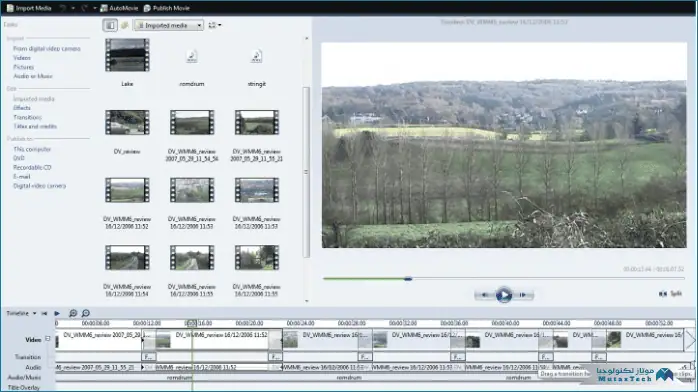Open the Redo history dropdown arrow
This screenshot has width=698, height=392.
click(95, 8)
